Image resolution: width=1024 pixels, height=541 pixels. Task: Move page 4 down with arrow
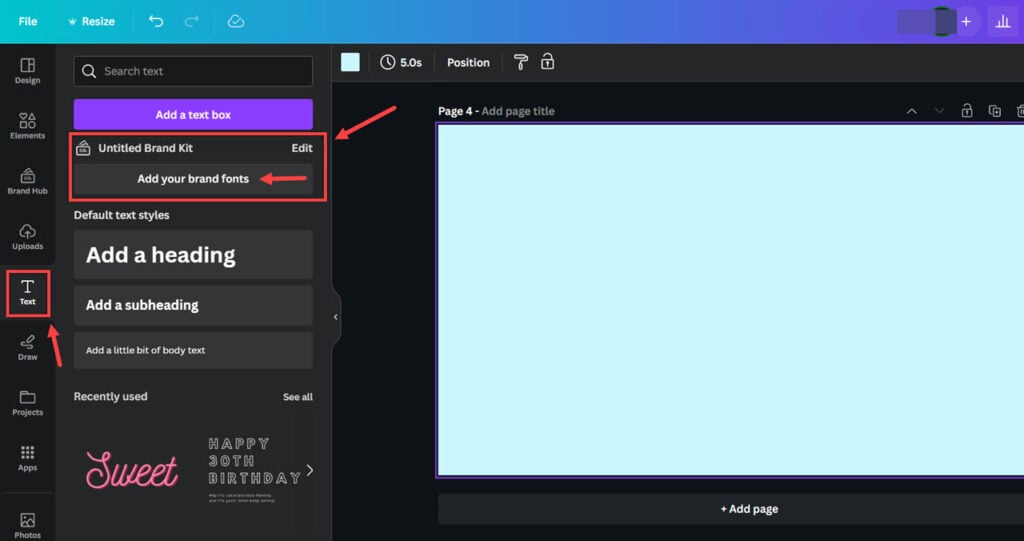click(939, 111)
